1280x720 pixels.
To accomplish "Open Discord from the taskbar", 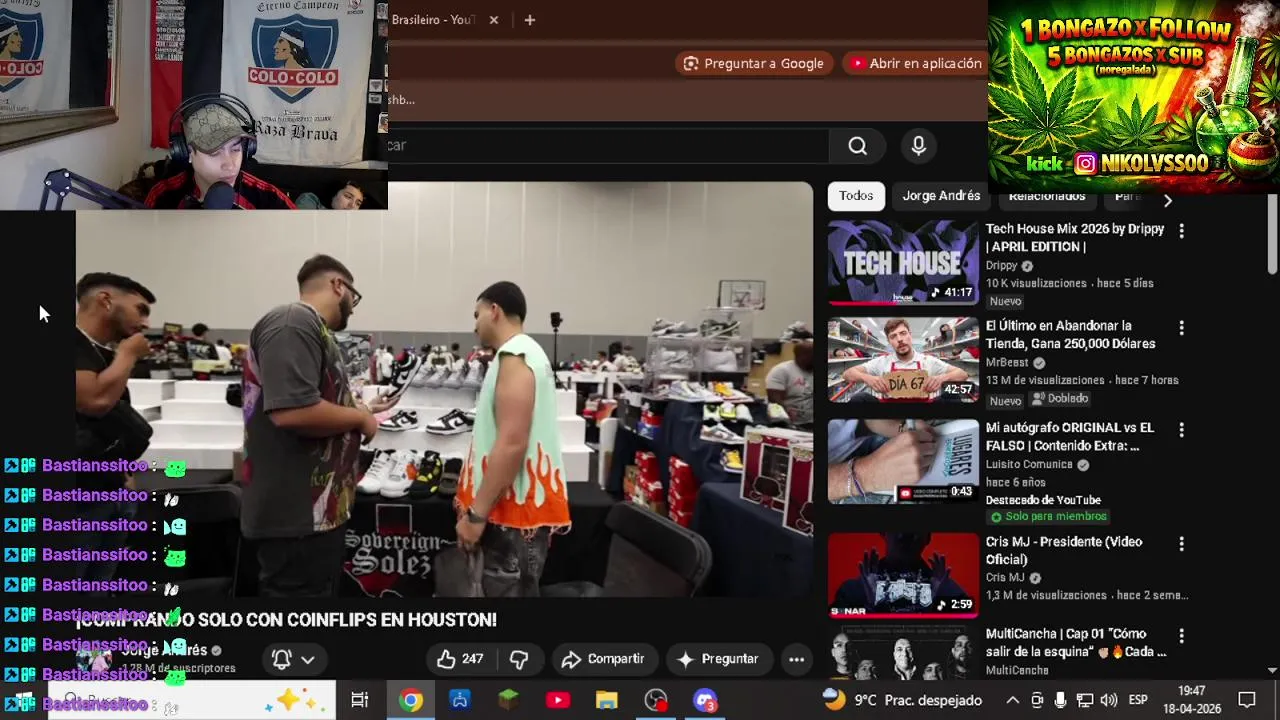I will coord(705,700).
